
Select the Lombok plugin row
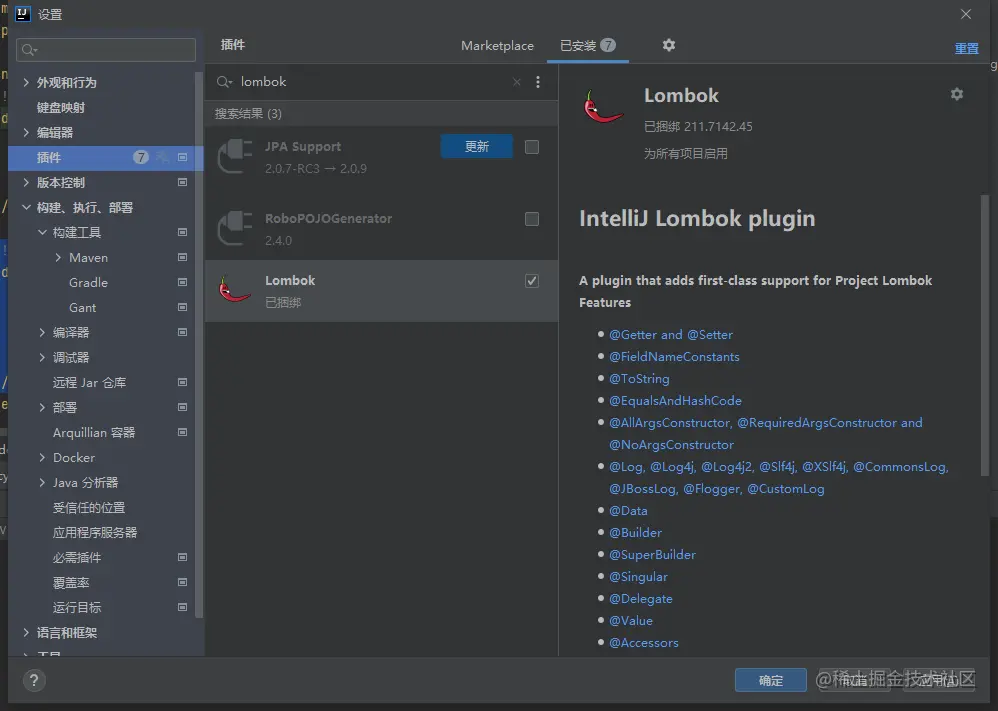(381, 290)
